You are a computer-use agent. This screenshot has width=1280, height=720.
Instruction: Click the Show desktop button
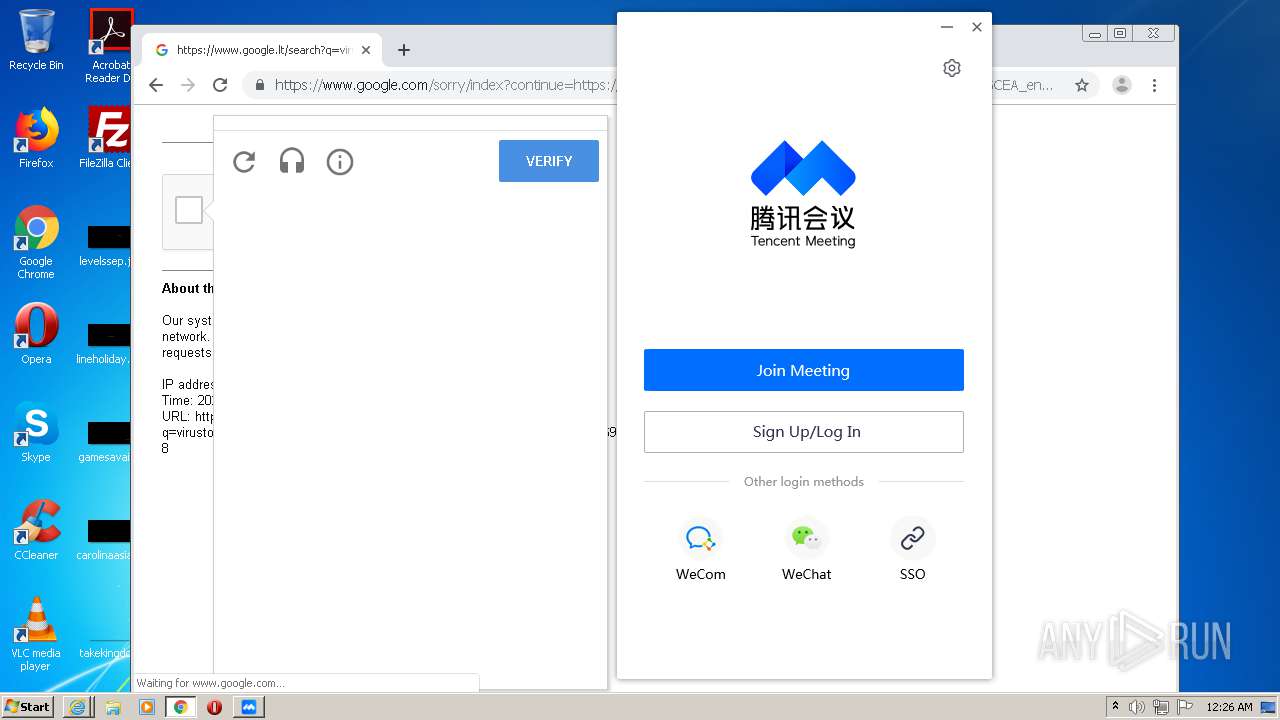1269,707
